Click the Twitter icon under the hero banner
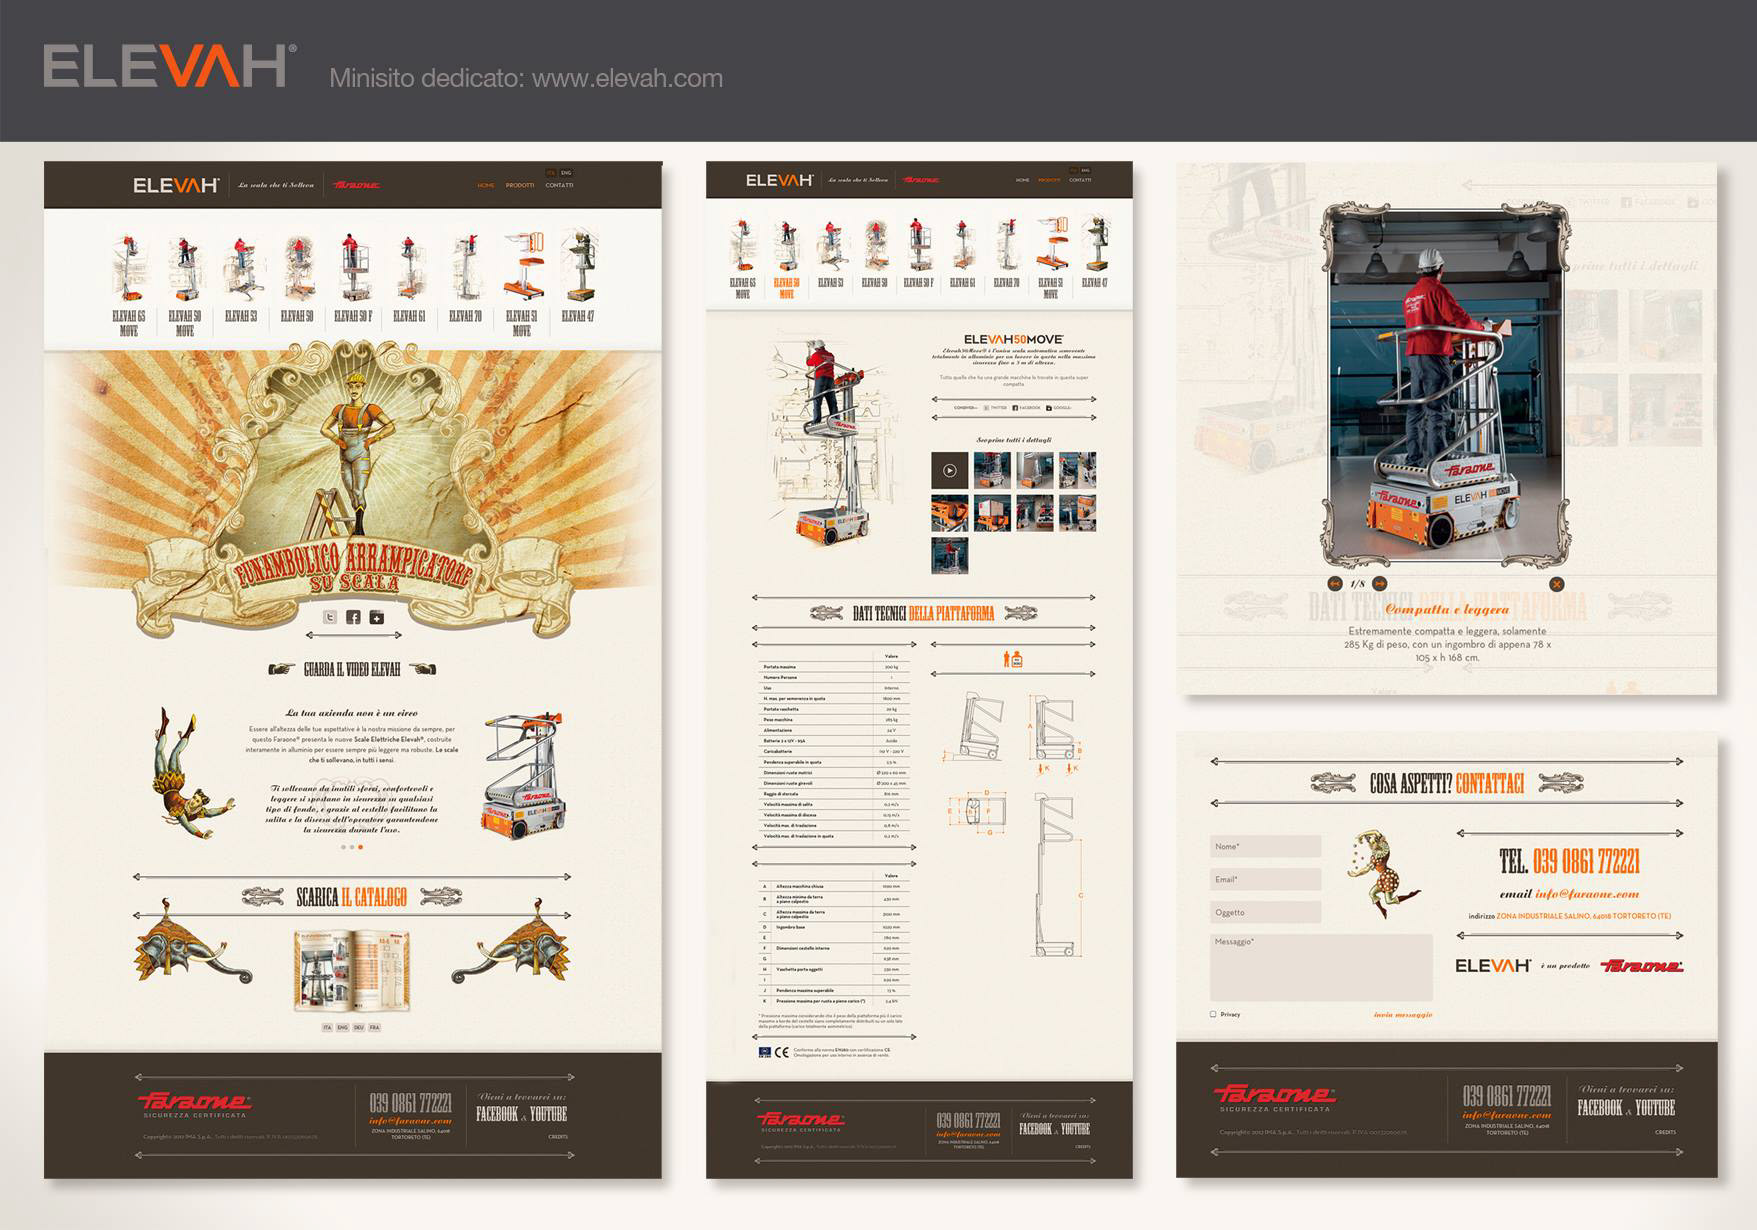Screen dimensions: 1757x1230 tap(330, 617)
